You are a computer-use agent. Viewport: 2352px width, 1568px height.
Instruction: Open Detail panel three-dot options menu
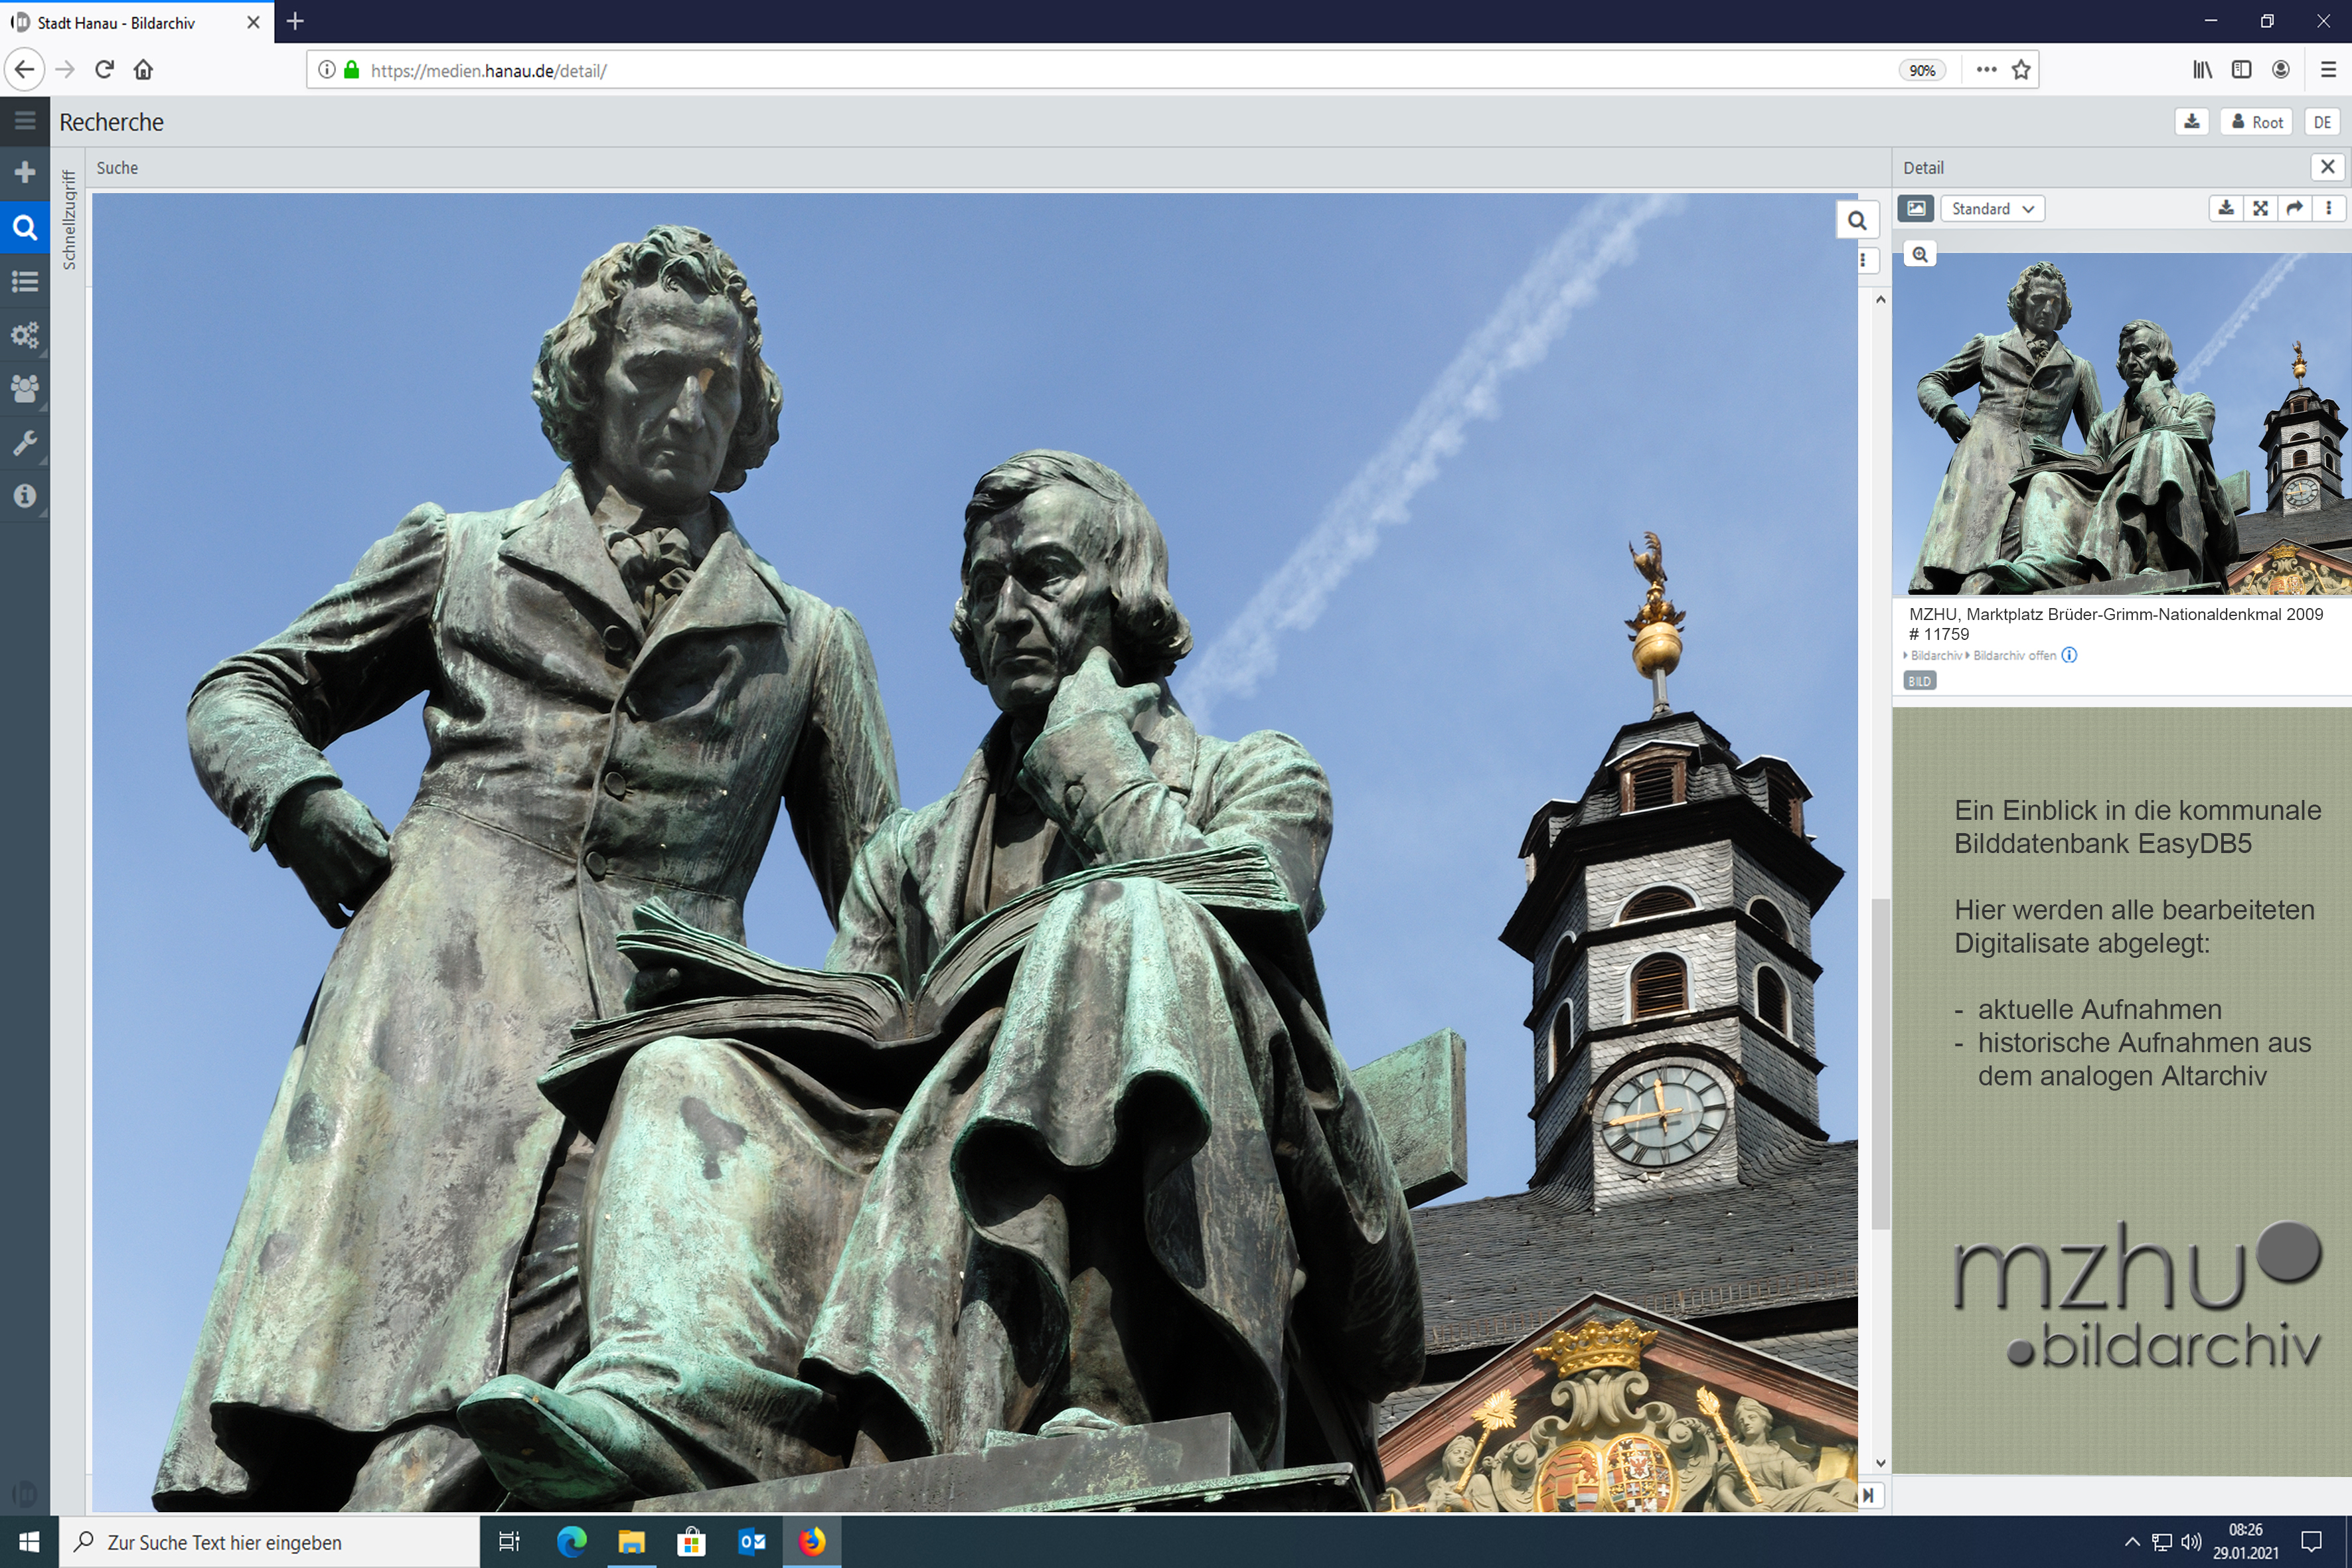2329,208
